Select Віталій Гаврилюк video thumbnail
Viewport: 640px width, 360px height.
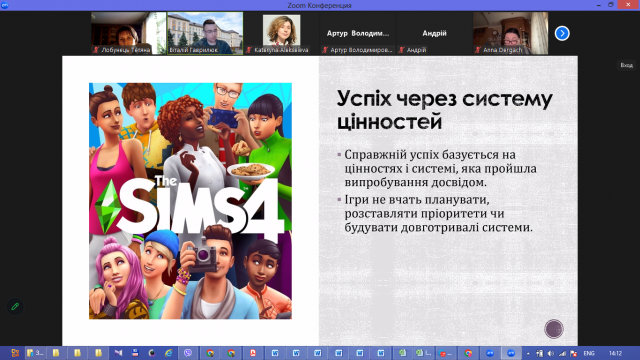click(205, 33)
